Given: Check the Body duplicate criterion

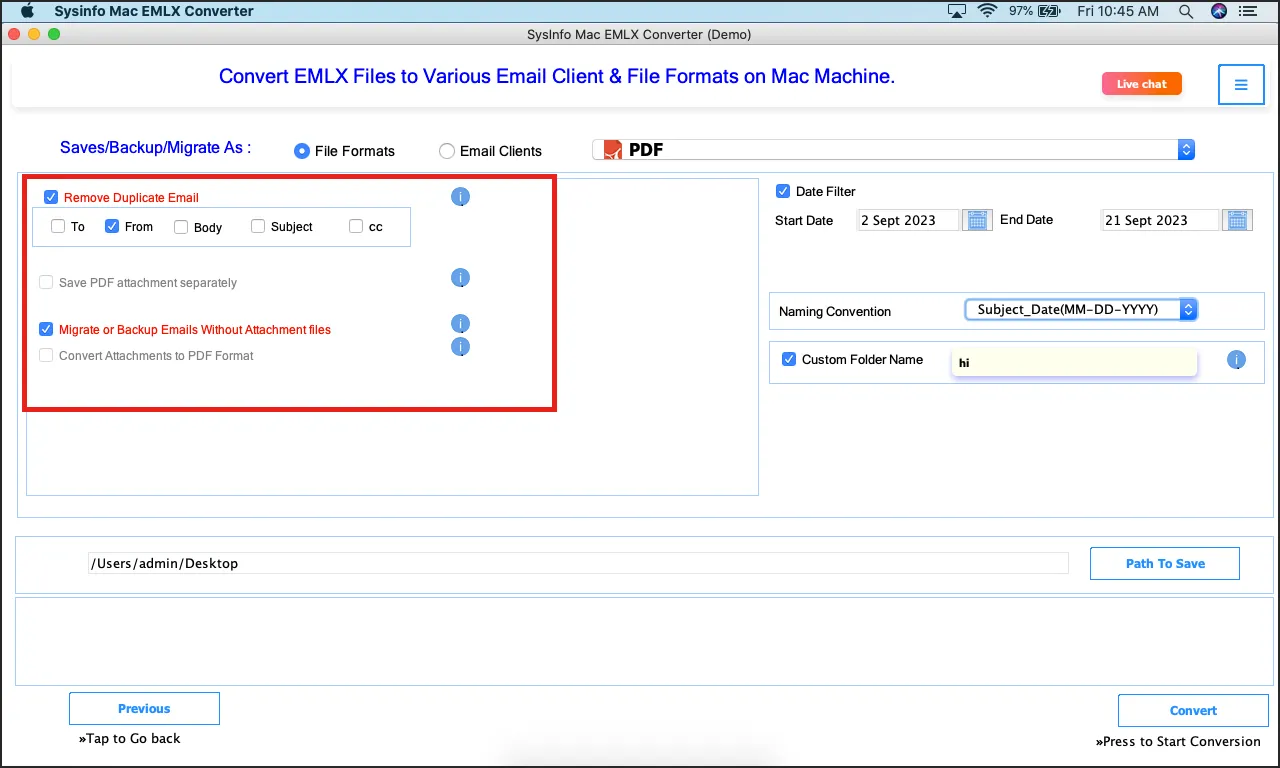Looking at the screenshot, I should 181,227.
